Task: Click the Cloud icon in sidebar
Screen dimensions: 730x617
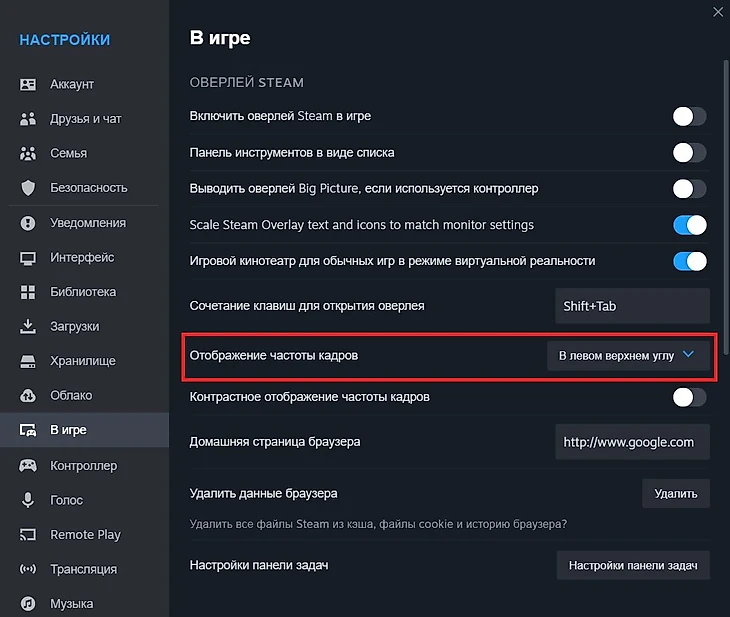Action: [x=28, y=396]
